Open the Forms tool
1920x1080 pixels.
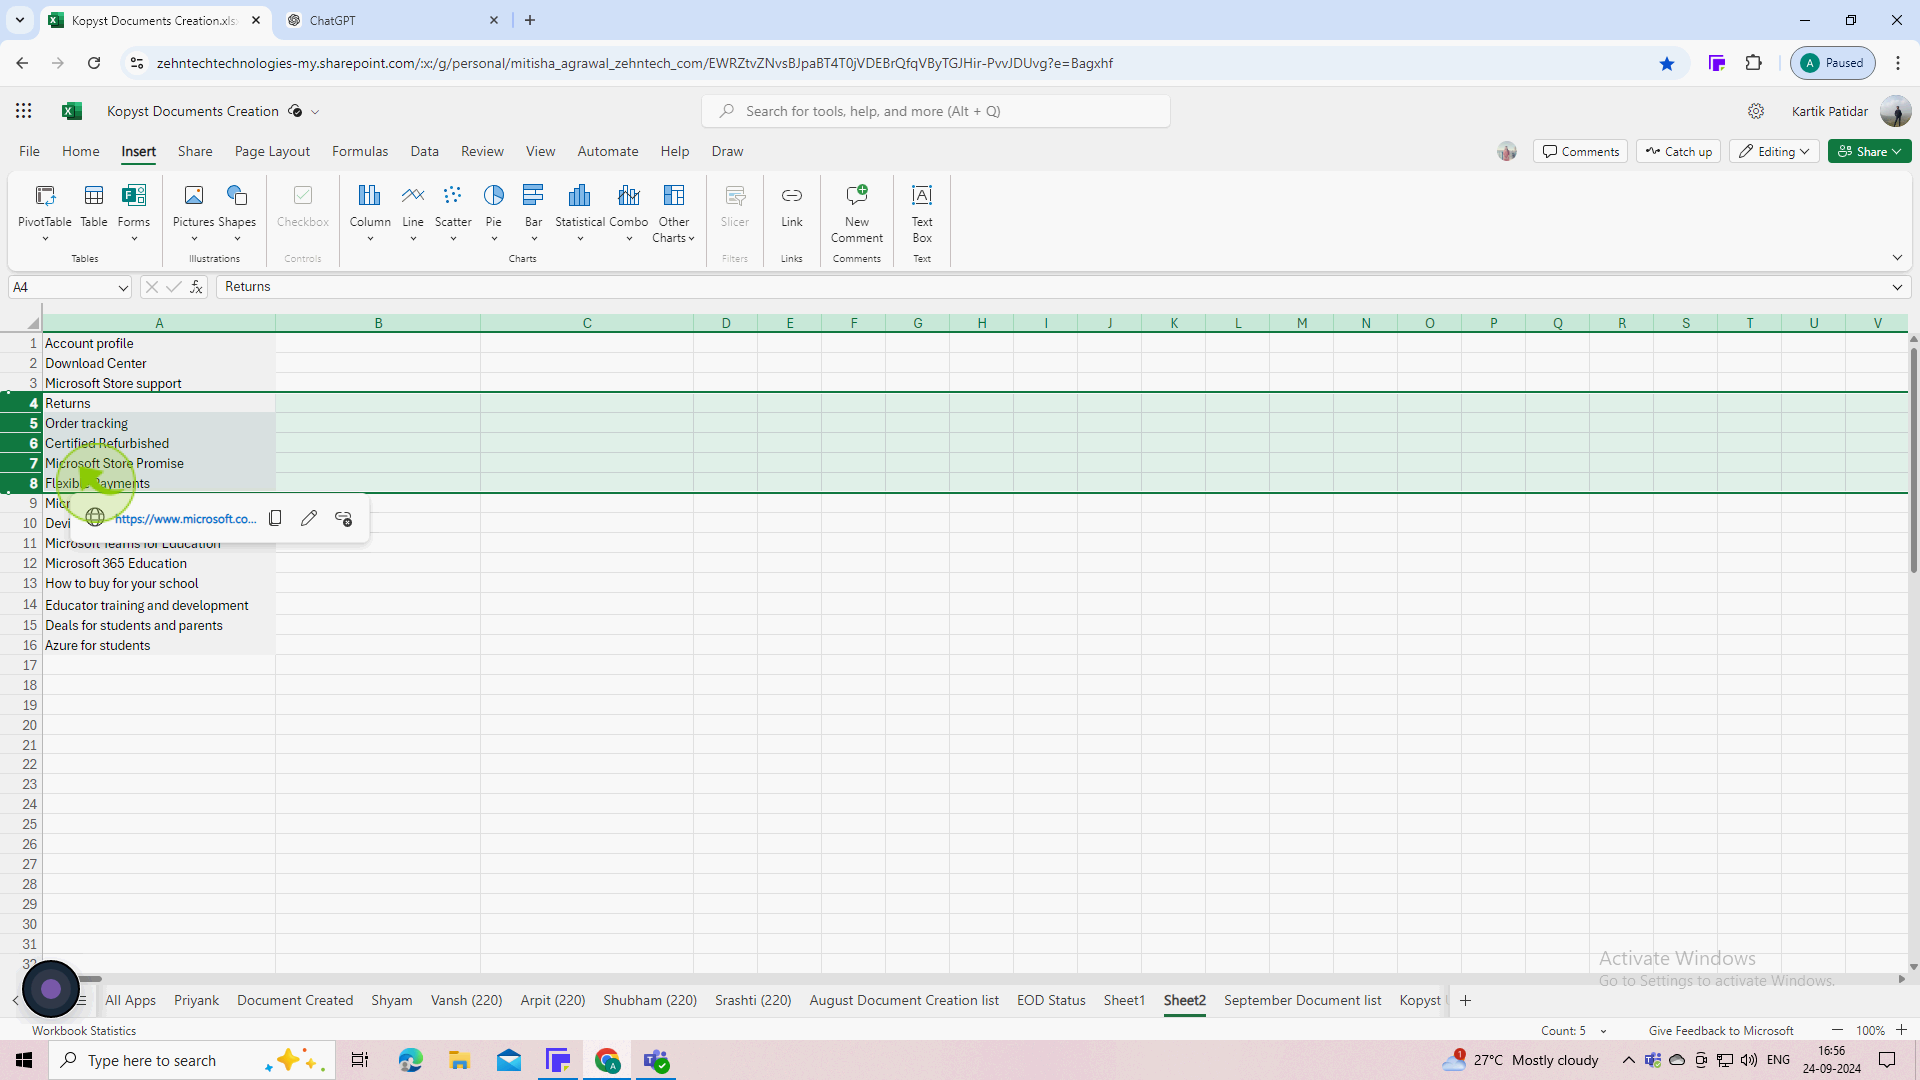[x=134, y=212]
